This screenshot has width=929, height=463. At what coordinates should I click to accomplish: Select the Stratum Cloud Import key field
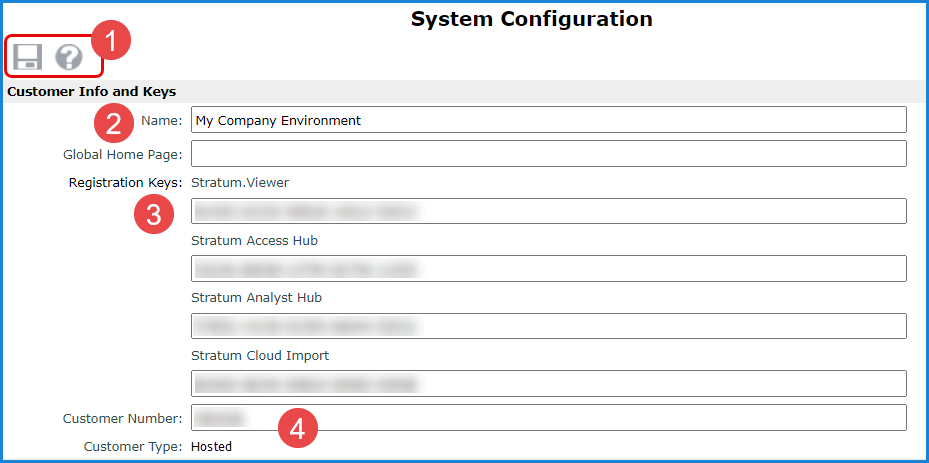coord(549,384)
